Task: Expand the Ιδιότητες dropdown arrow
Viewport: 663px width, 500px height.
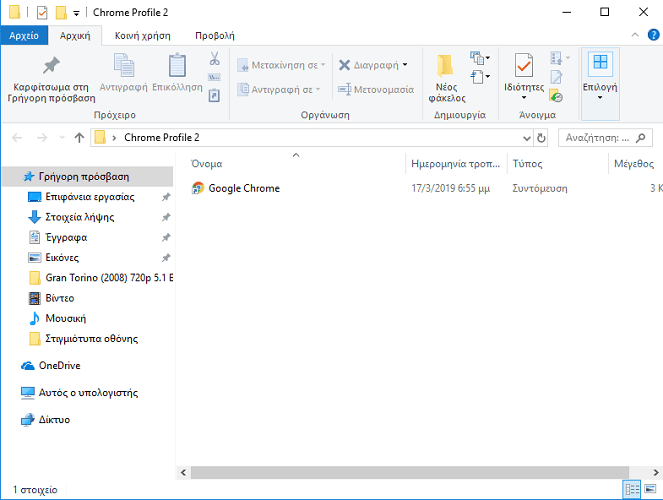Action: click(x=524, y=98)
